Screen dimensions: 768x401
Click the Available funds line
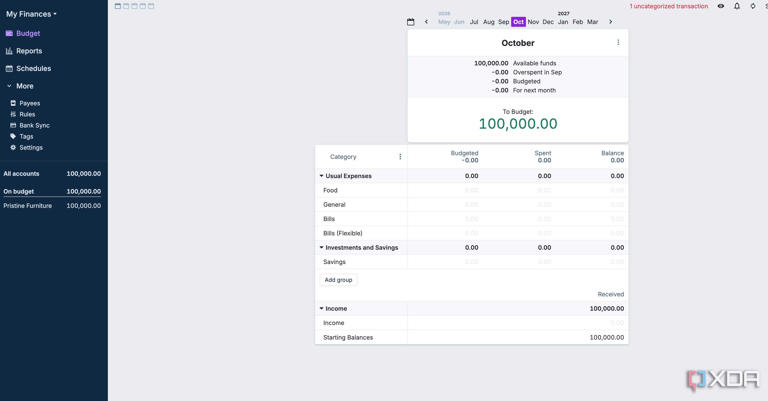point(515,64)
